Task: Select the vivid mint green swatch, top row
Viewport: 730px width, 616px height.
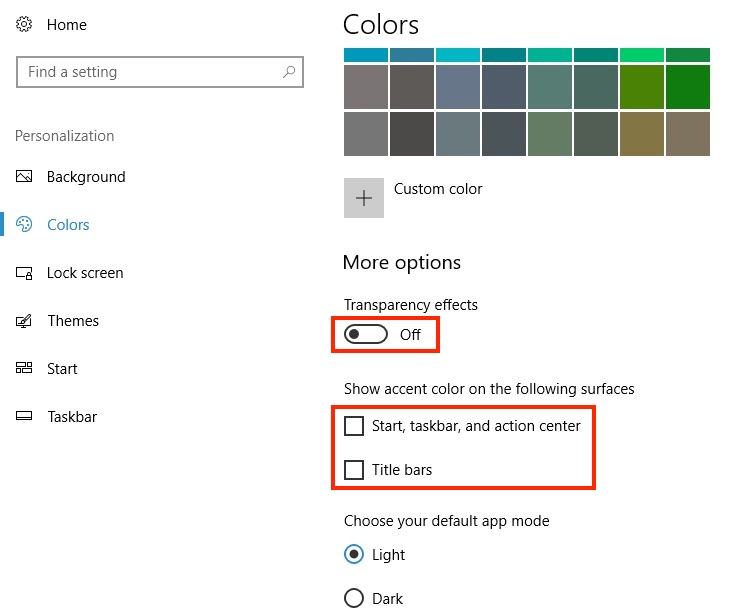Action: tap(642, 55)
